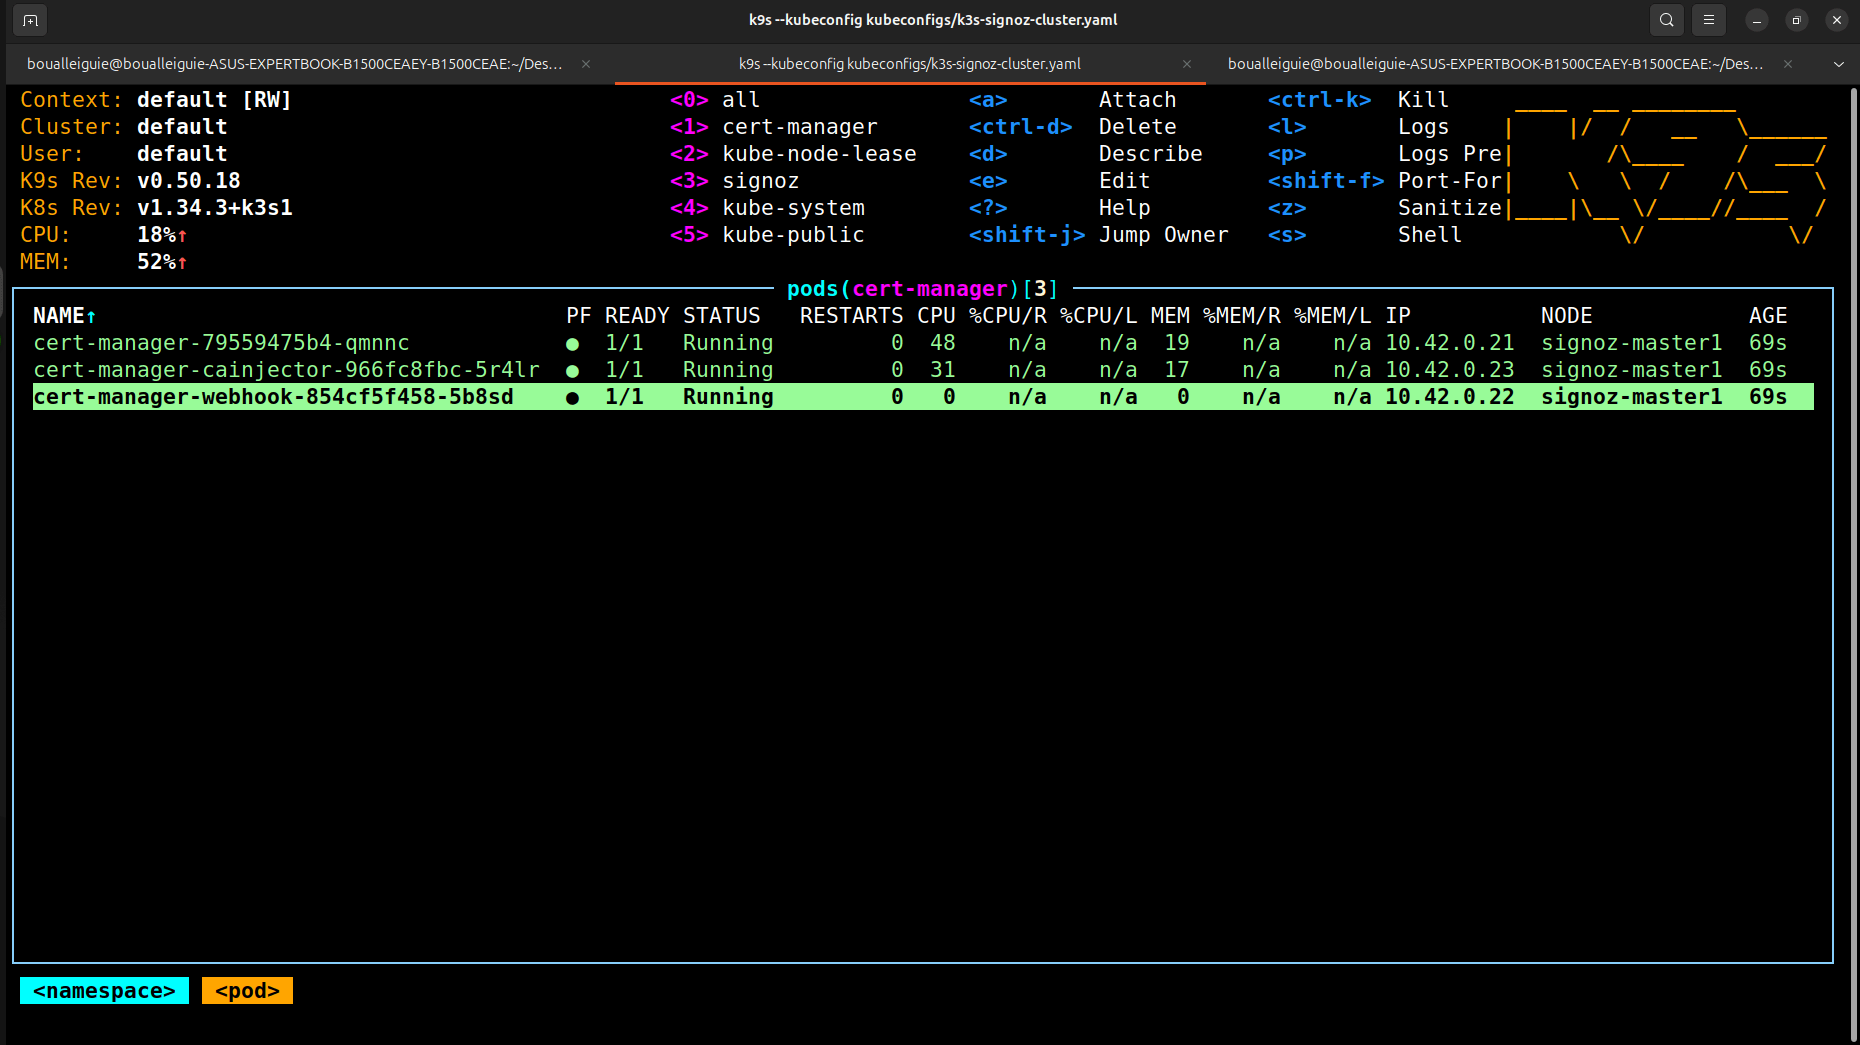The image size is (1860, 1045).
Task: Click the NAME column header
Action: [x=64, y=316]
